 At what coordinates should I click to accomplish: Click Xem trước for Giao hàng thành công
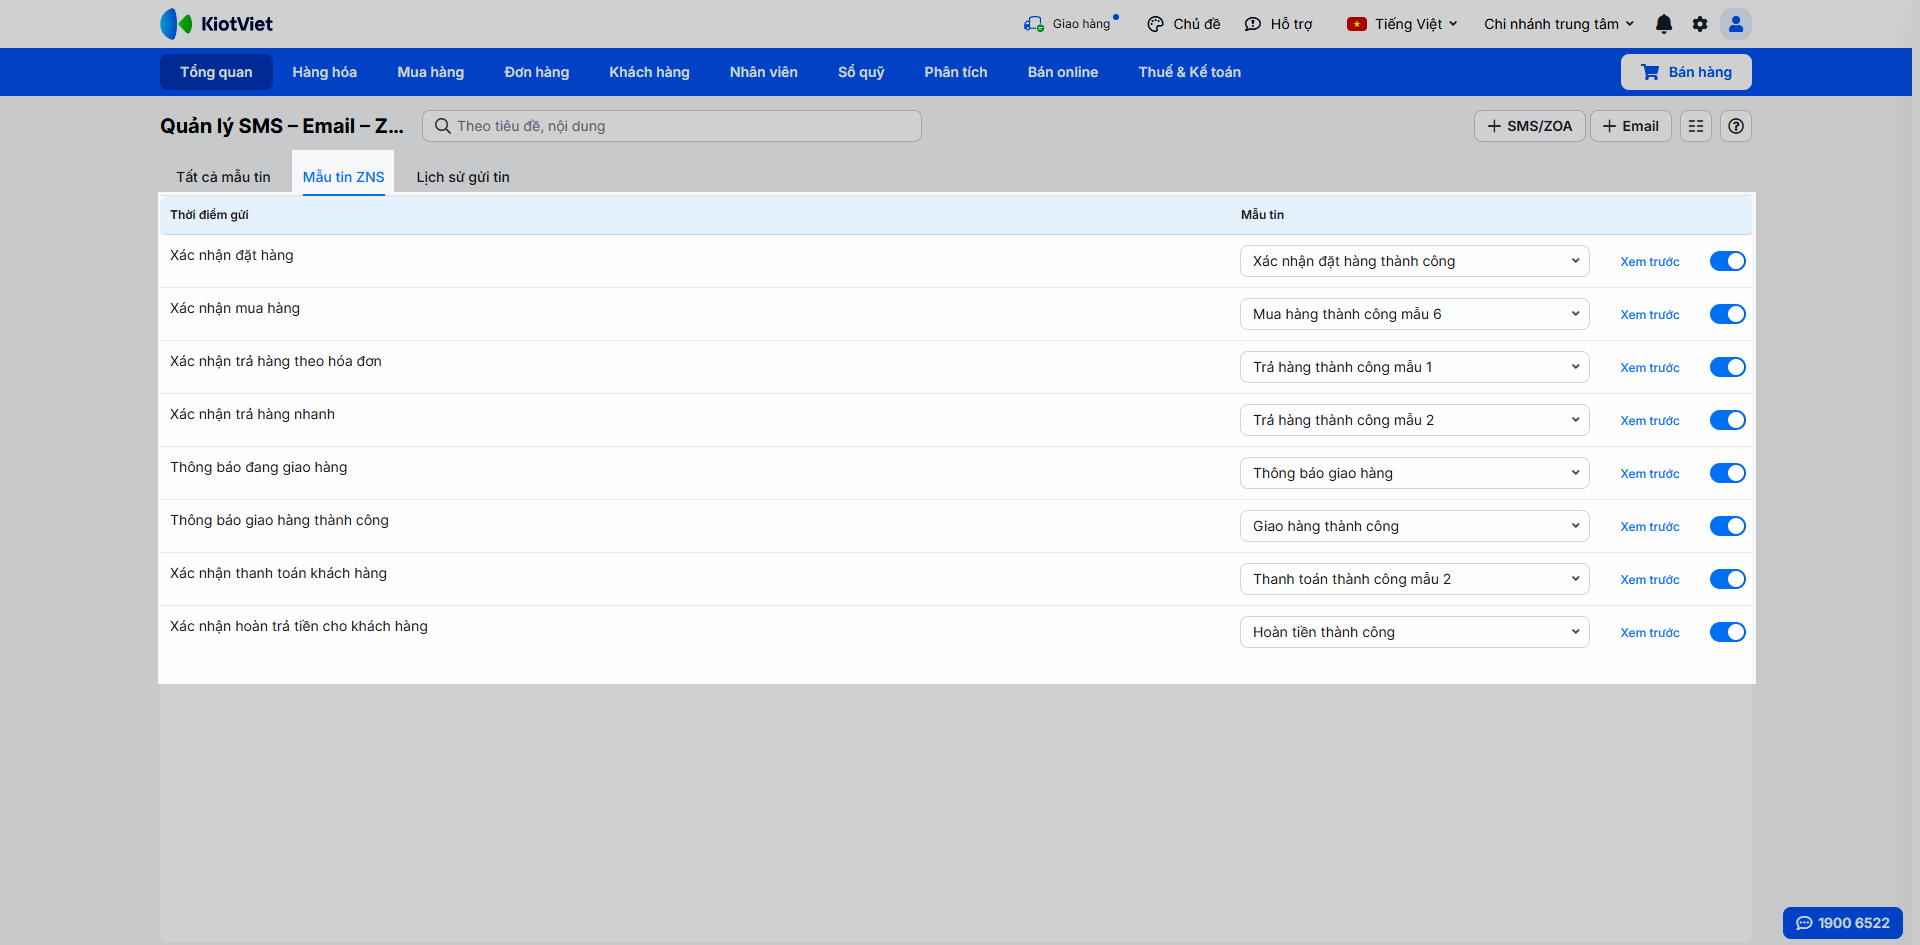tap(1650, 526)
